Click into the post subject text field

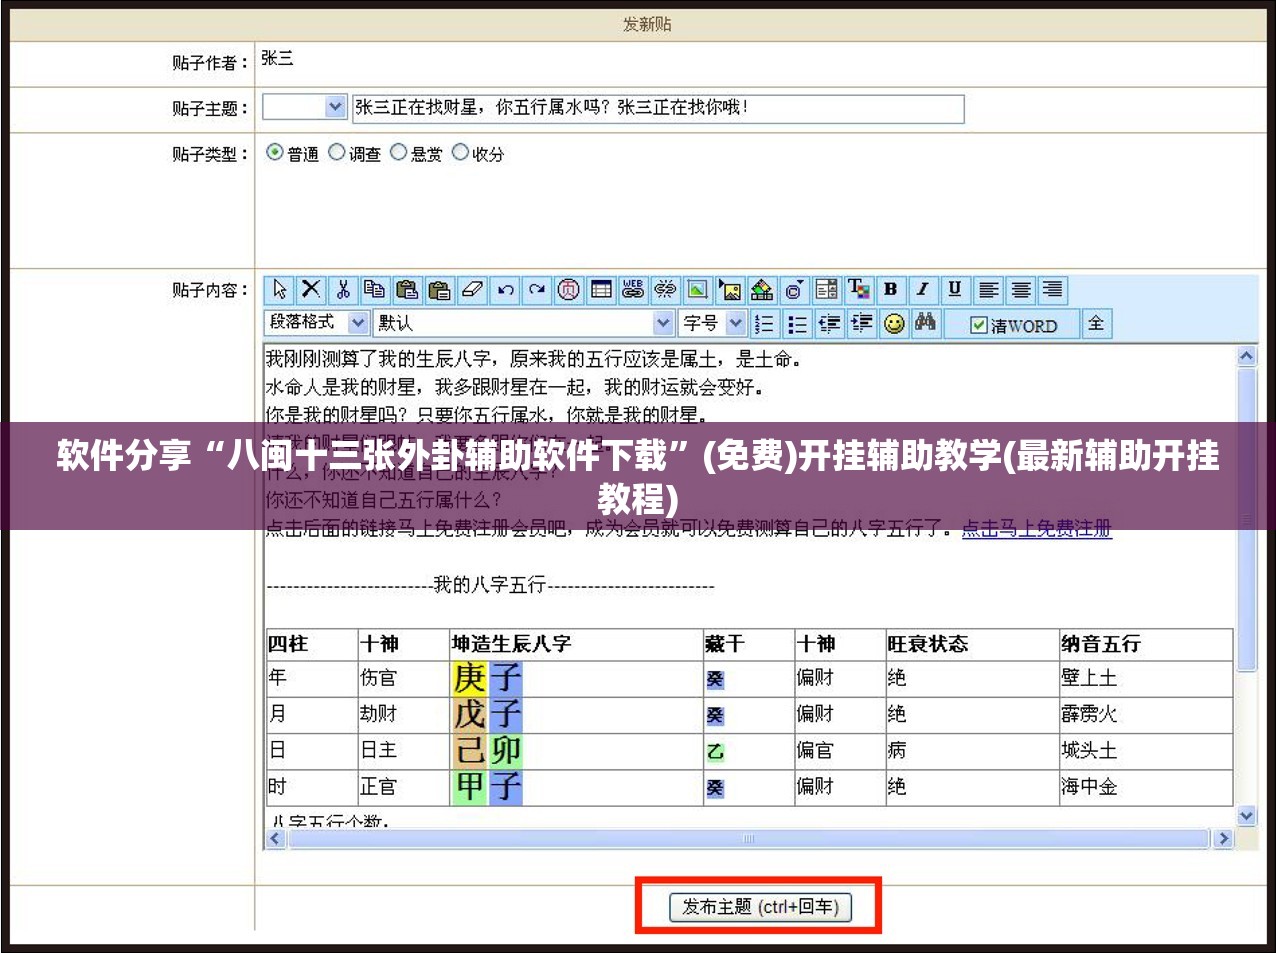[x=658, y=108]
